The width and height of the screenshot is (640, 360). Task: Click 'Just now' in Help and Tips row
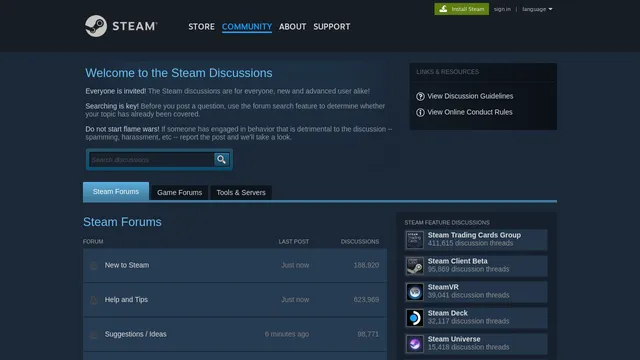[295, 299]
